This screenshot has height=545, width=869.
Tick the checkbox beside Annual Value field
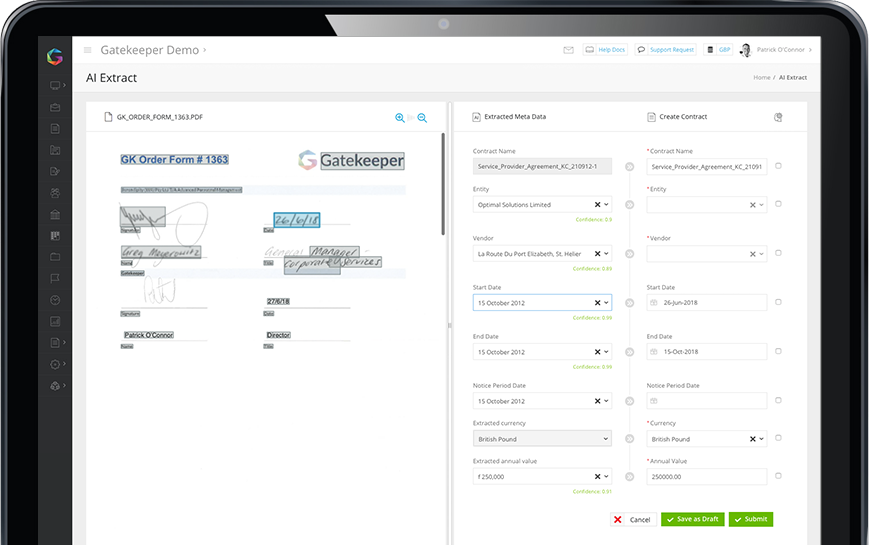pos(779,476)
